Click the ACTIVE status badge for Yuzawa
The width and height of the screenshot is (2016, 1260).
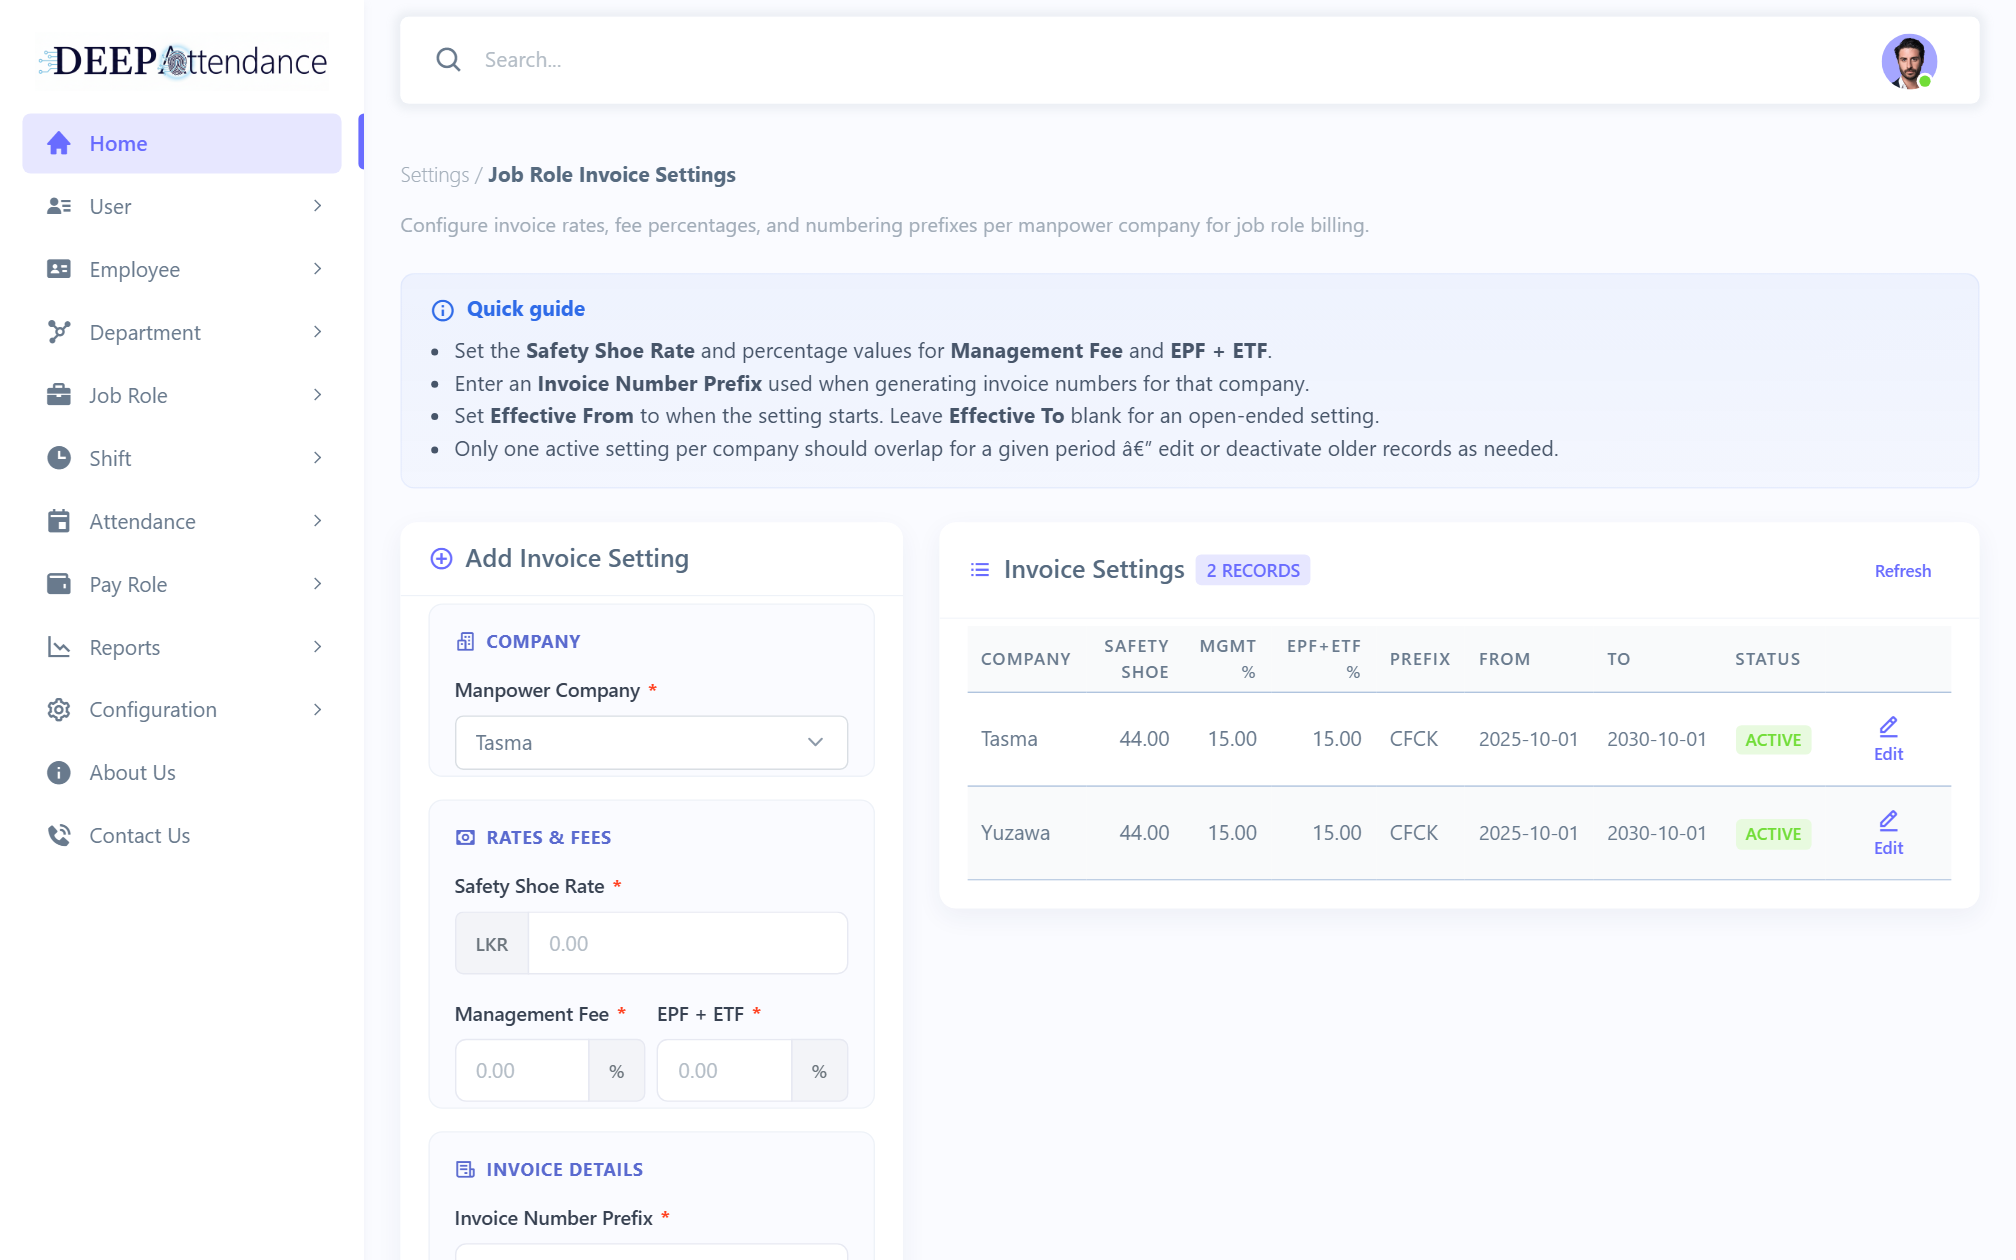tap(1773, 834)
